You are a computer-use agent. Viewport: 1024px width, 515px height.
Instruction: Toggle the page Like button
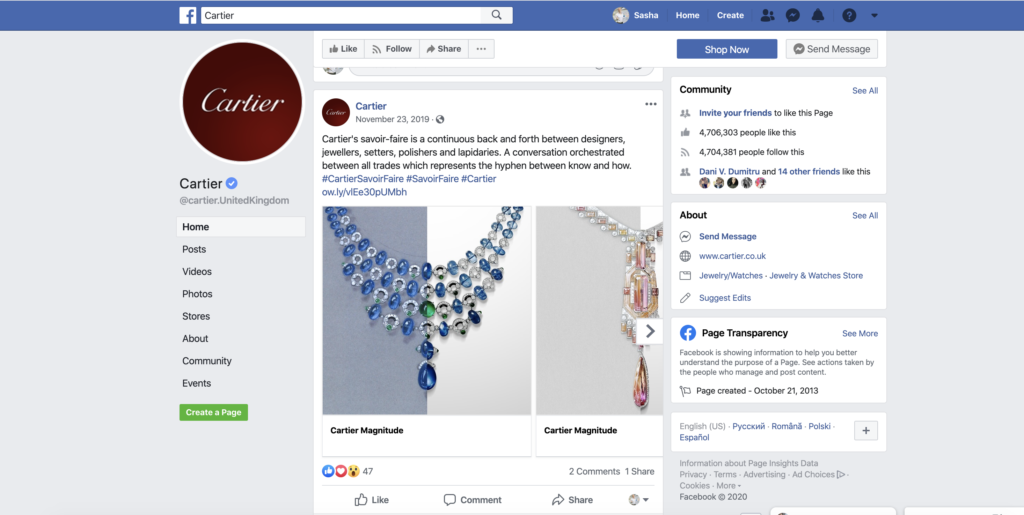coord(344,49)
